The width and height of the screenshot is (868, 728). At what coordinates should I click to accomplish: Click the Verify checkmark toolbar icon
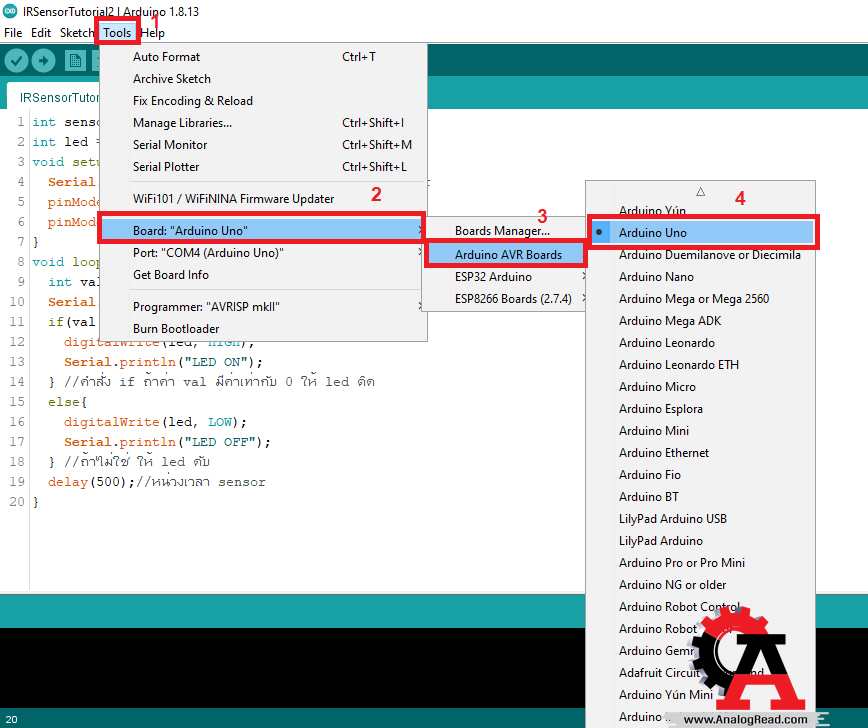click(17, 60)
